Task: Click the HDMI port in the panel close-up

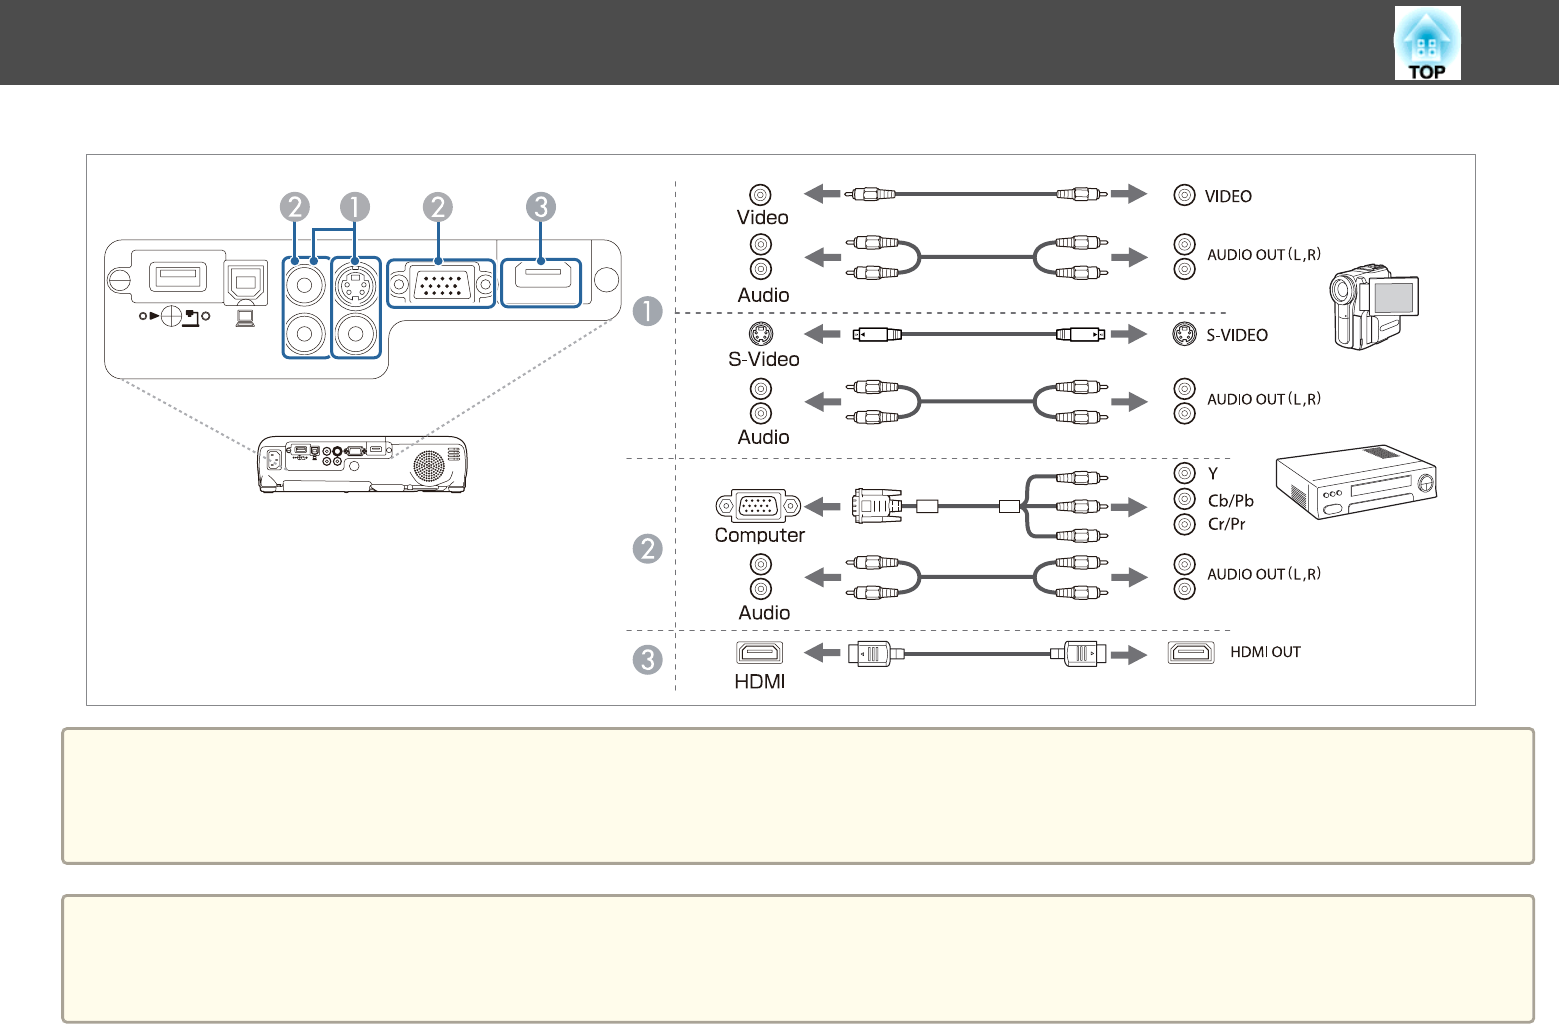Action: coord(541,280)
